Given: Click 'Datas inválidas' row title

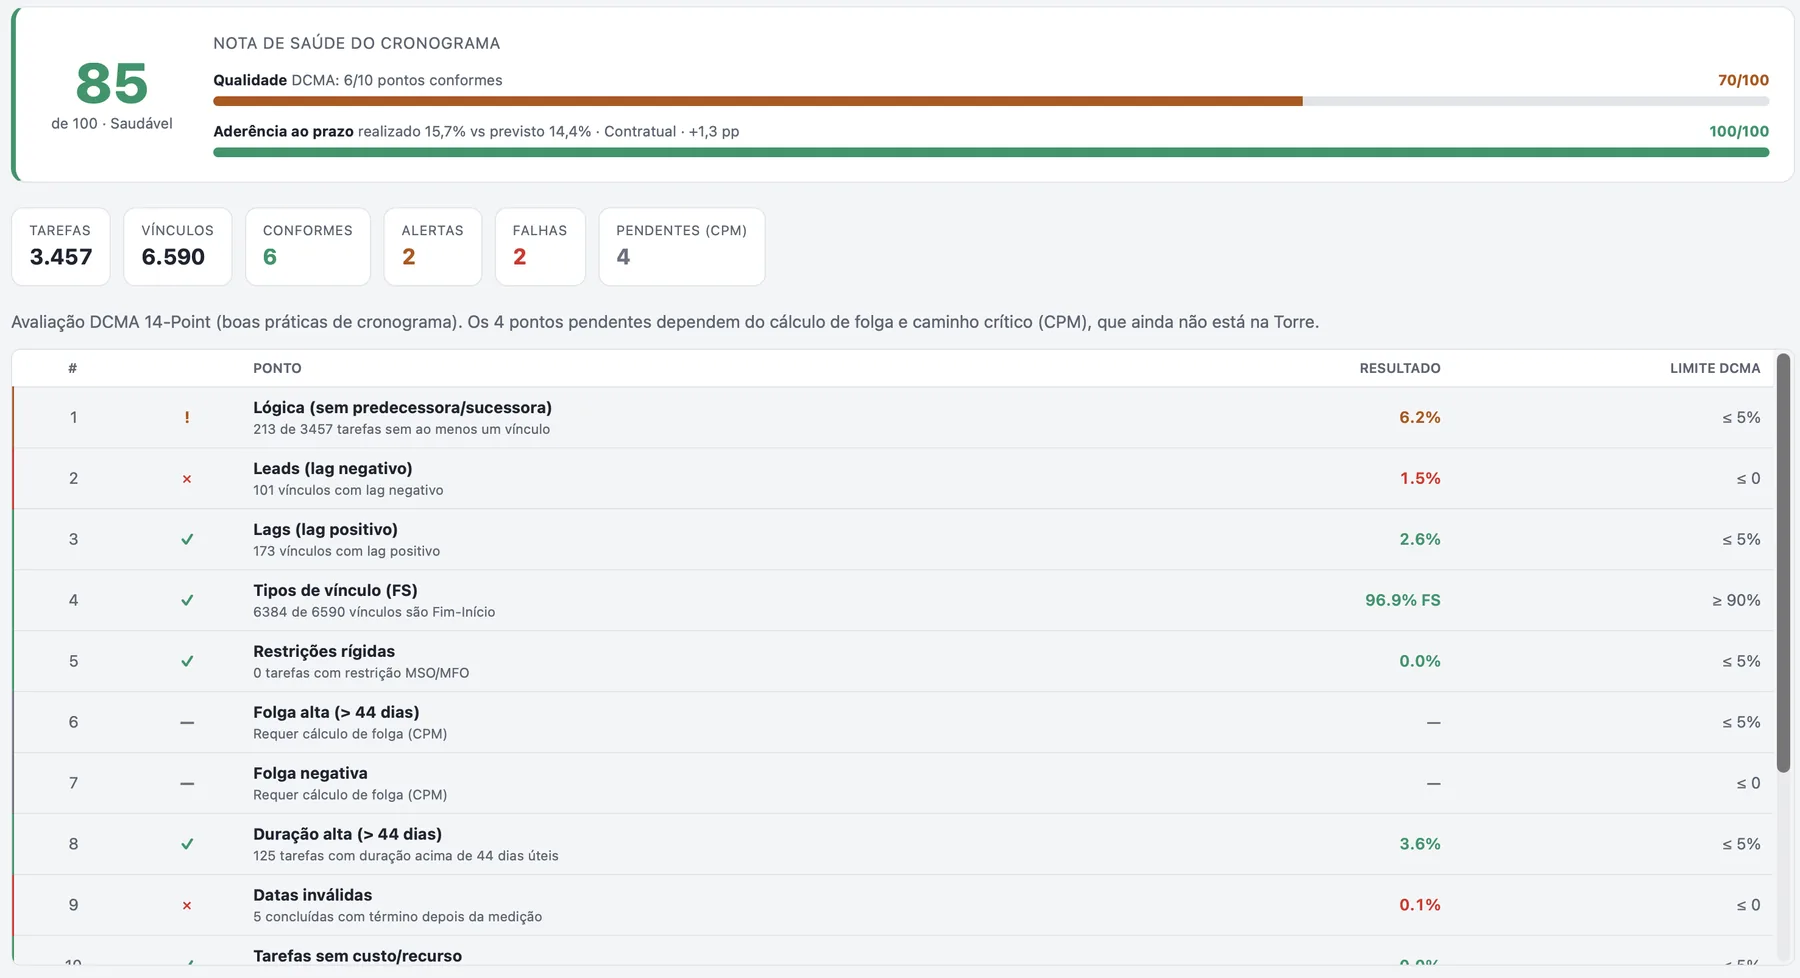Looking at the screenshot, I should [312, 895].
